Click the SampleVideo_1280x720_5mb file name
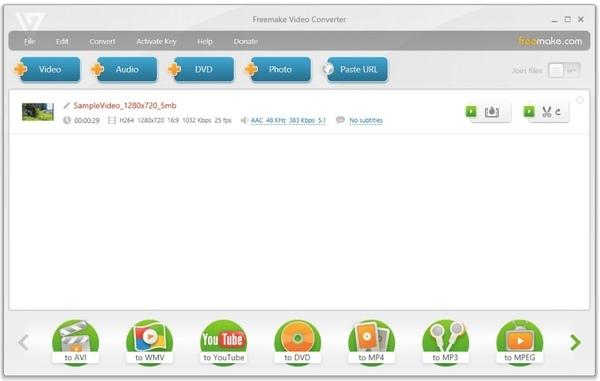The width and height of the screenshot is (600, 381). (125, 105)
